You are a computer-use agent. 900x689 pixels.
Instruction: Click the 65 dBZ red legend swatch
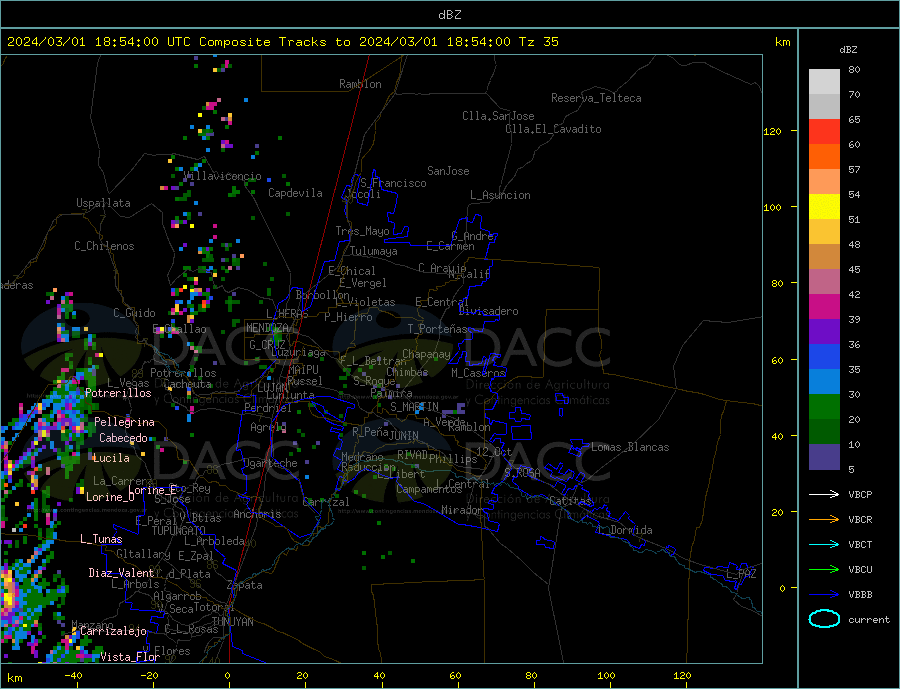pyautogui.click(x=824, y=131)
